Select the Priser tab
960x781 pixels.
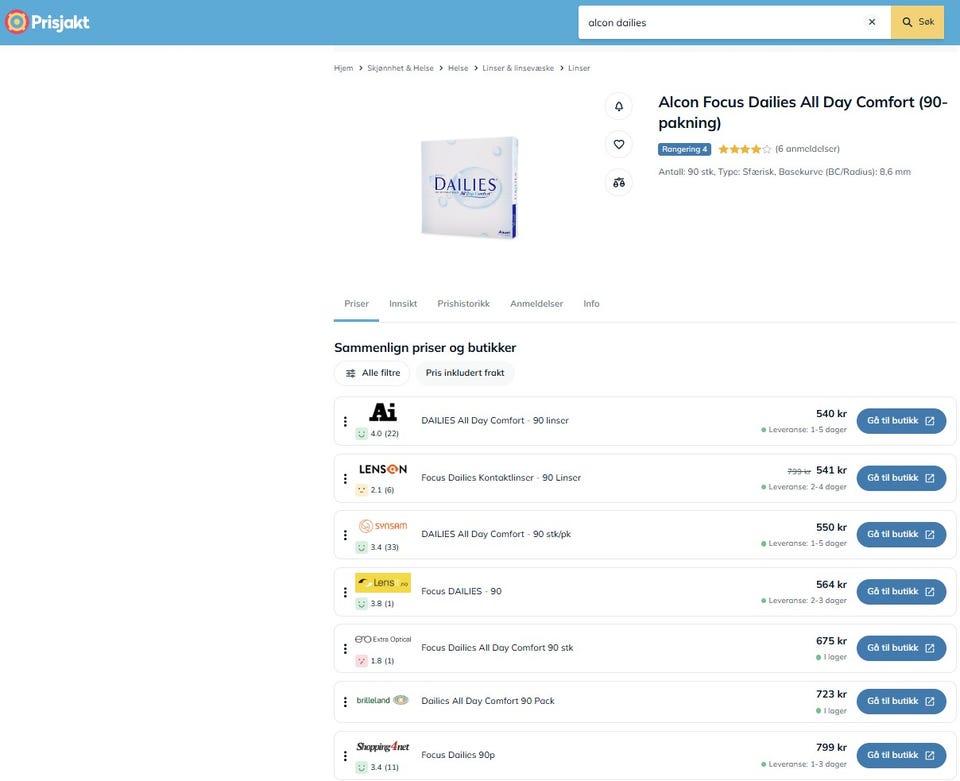[x=356, y=304]
